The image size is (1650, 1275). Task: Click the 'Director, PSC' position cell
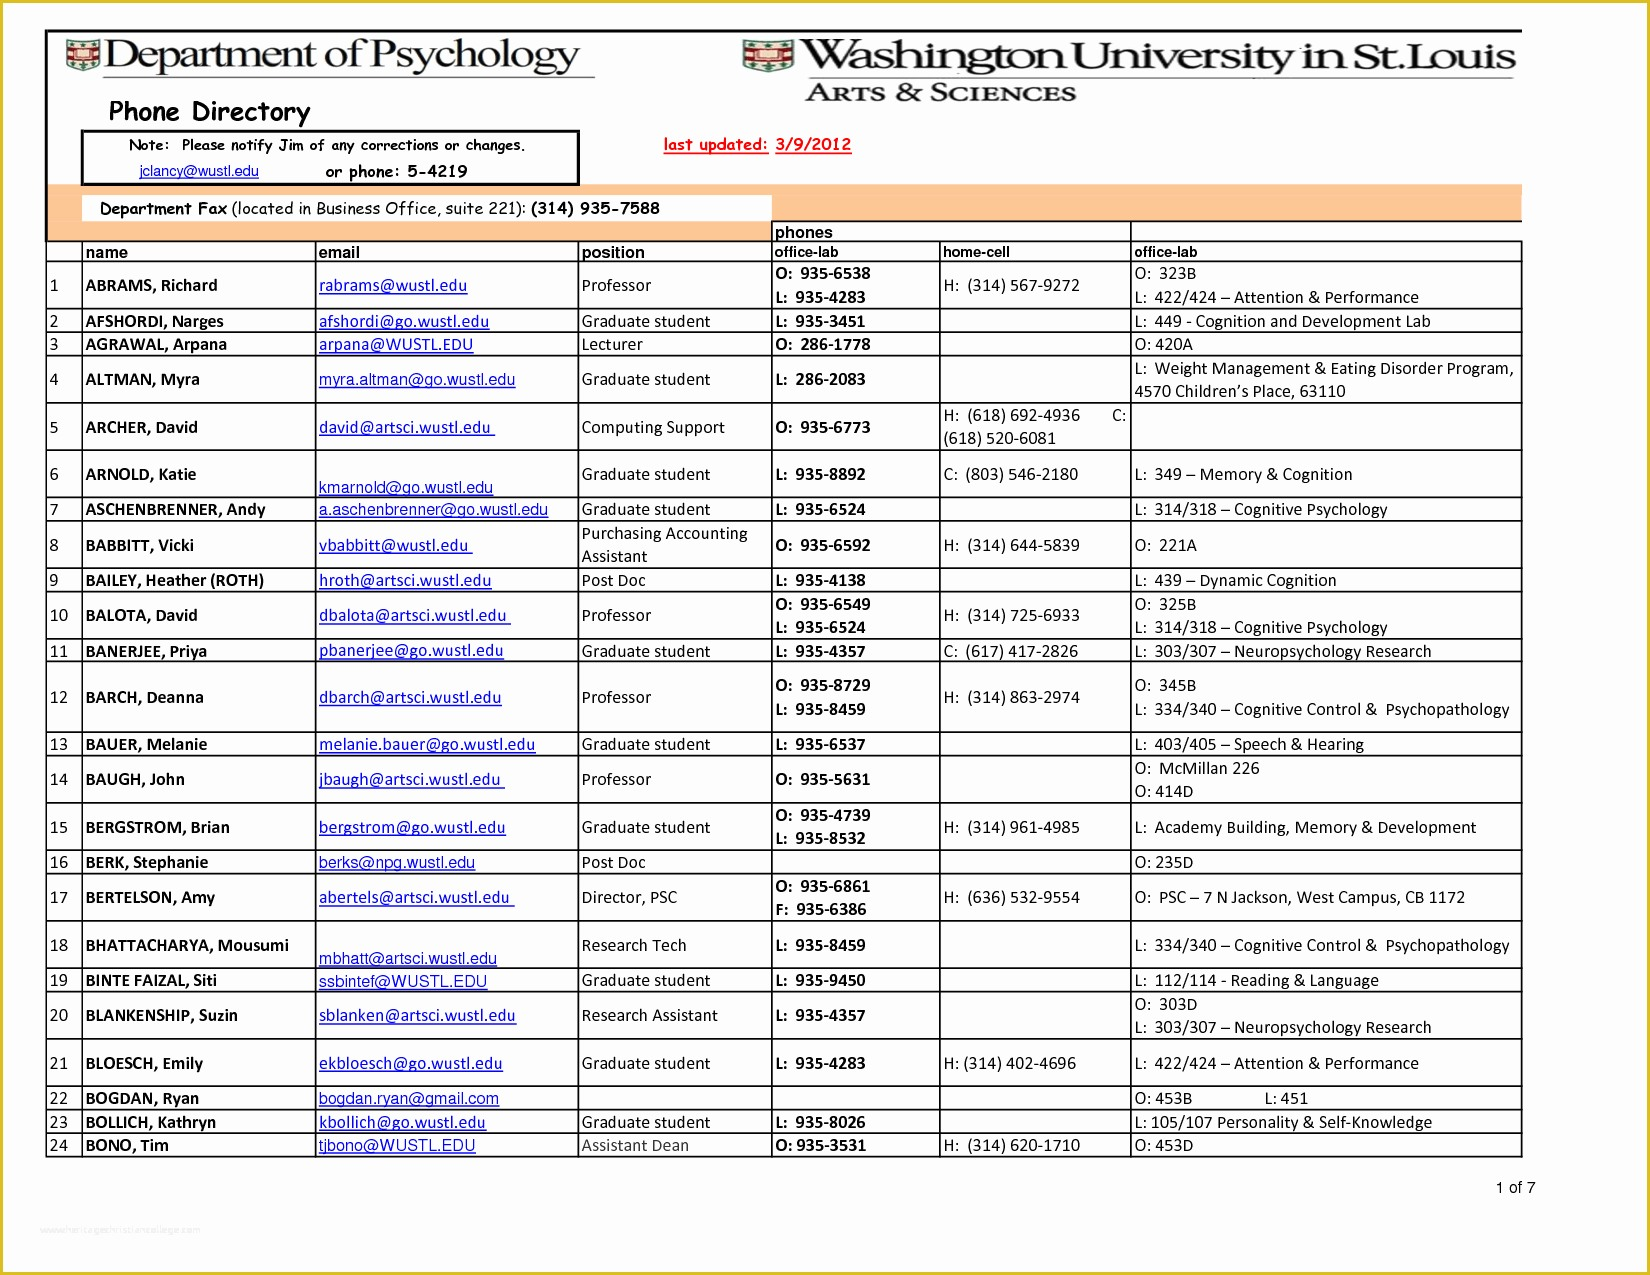pos(674,897)
